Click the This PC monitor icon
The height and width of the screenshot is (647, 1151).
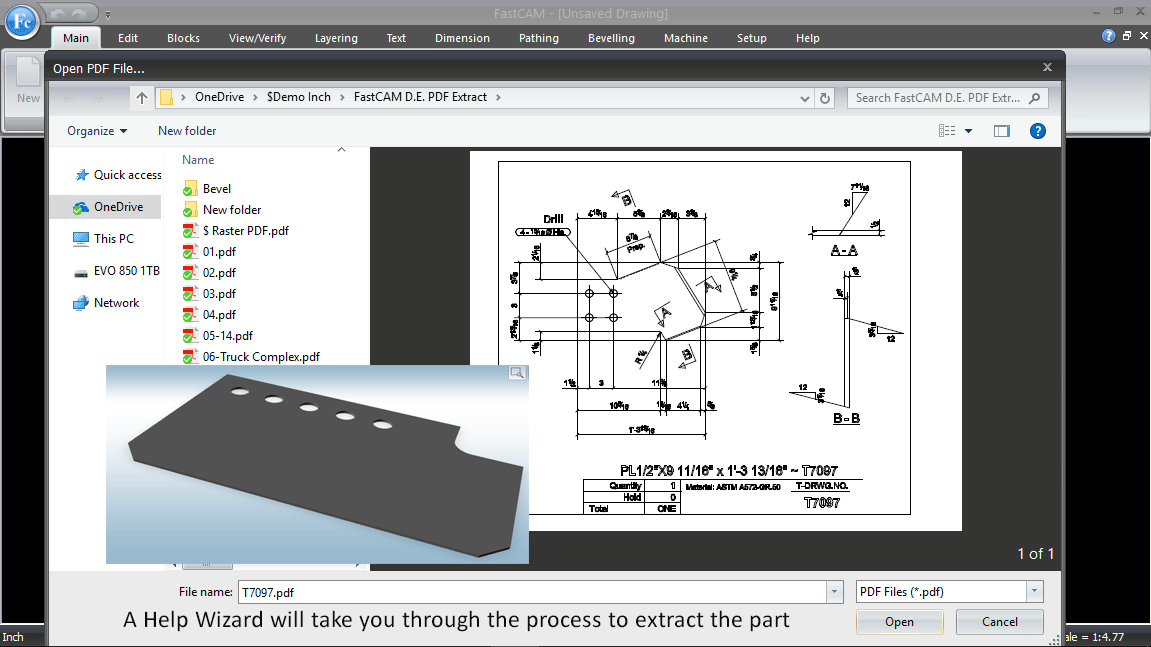[81, 239]
